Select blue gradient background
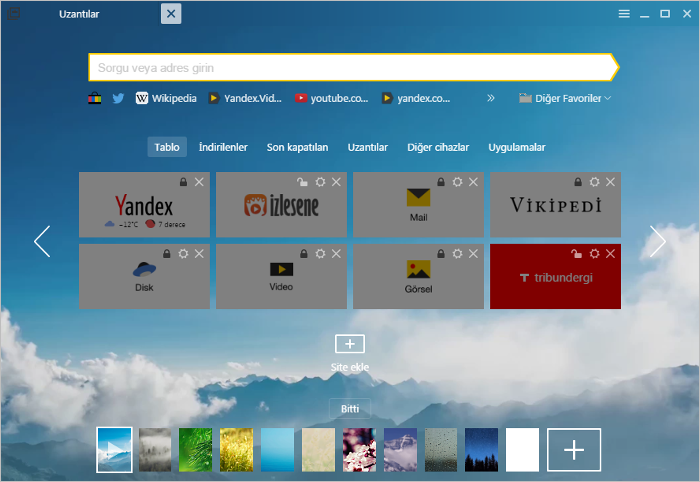 pyautogui.click(x=277, y=450)
